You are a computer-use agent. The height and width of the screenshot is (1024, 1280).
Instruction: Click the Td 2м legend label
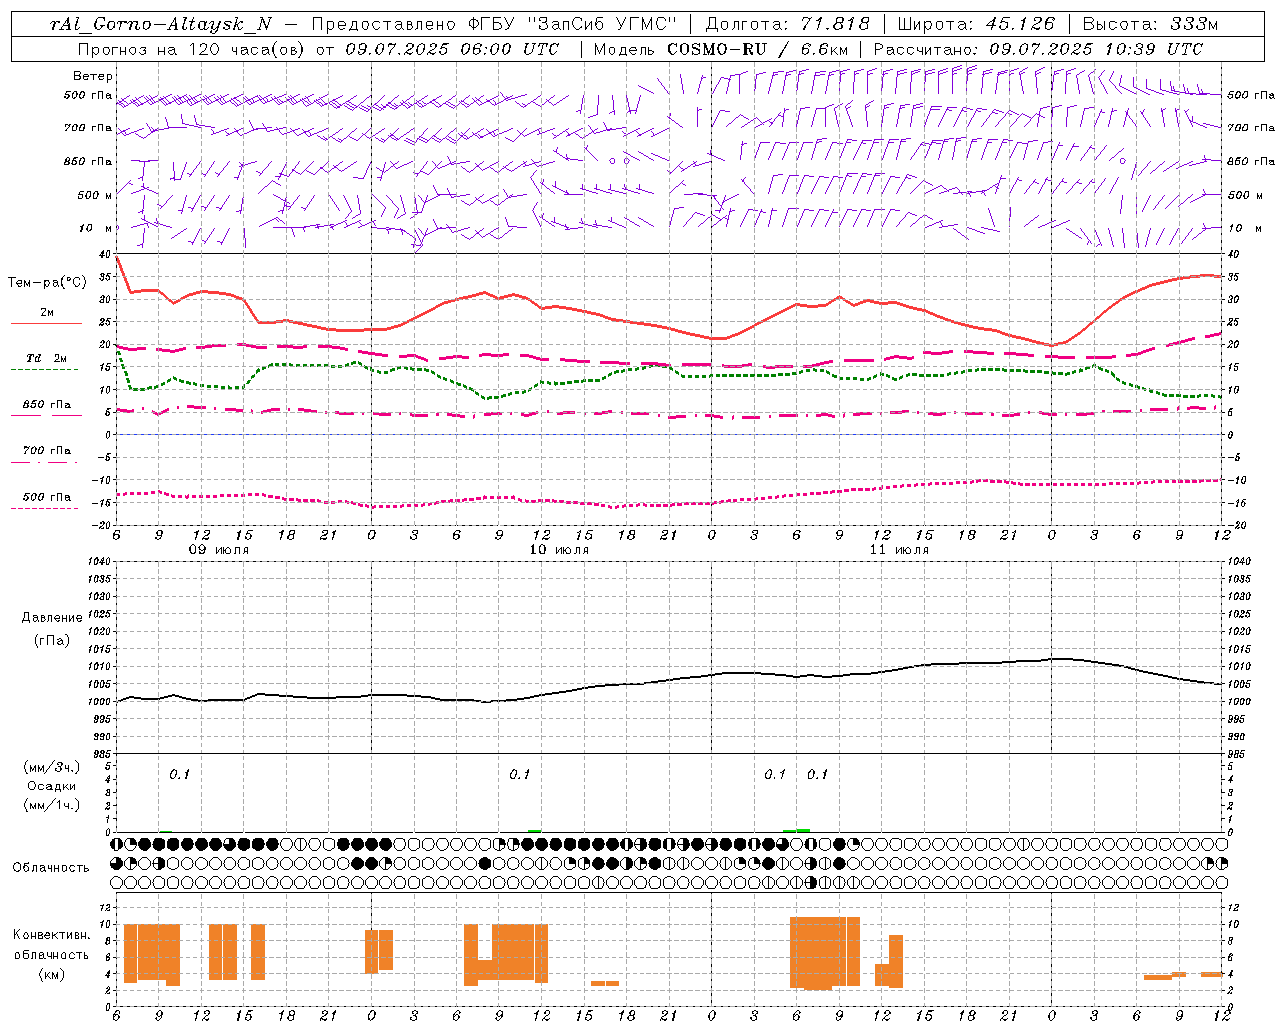(46, 358)
